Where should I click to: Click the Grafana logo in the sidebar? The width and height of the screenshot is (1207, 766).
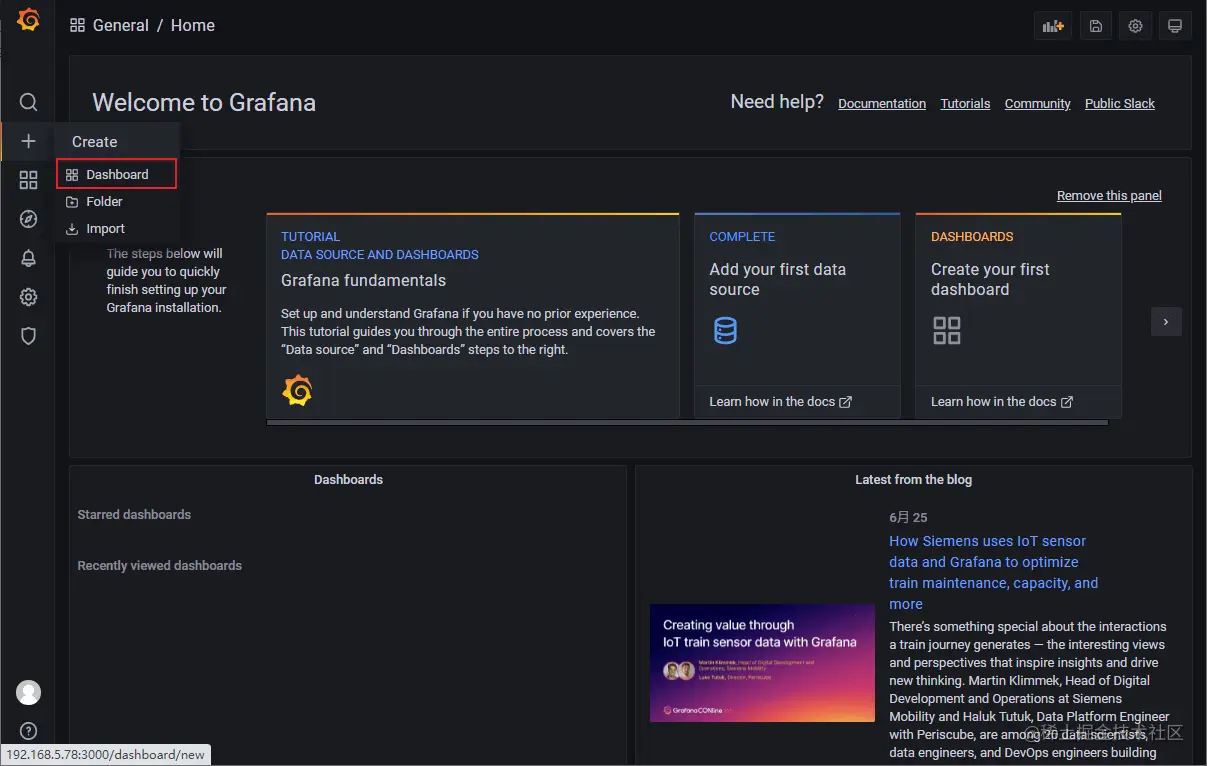click(x=28, y=20)
